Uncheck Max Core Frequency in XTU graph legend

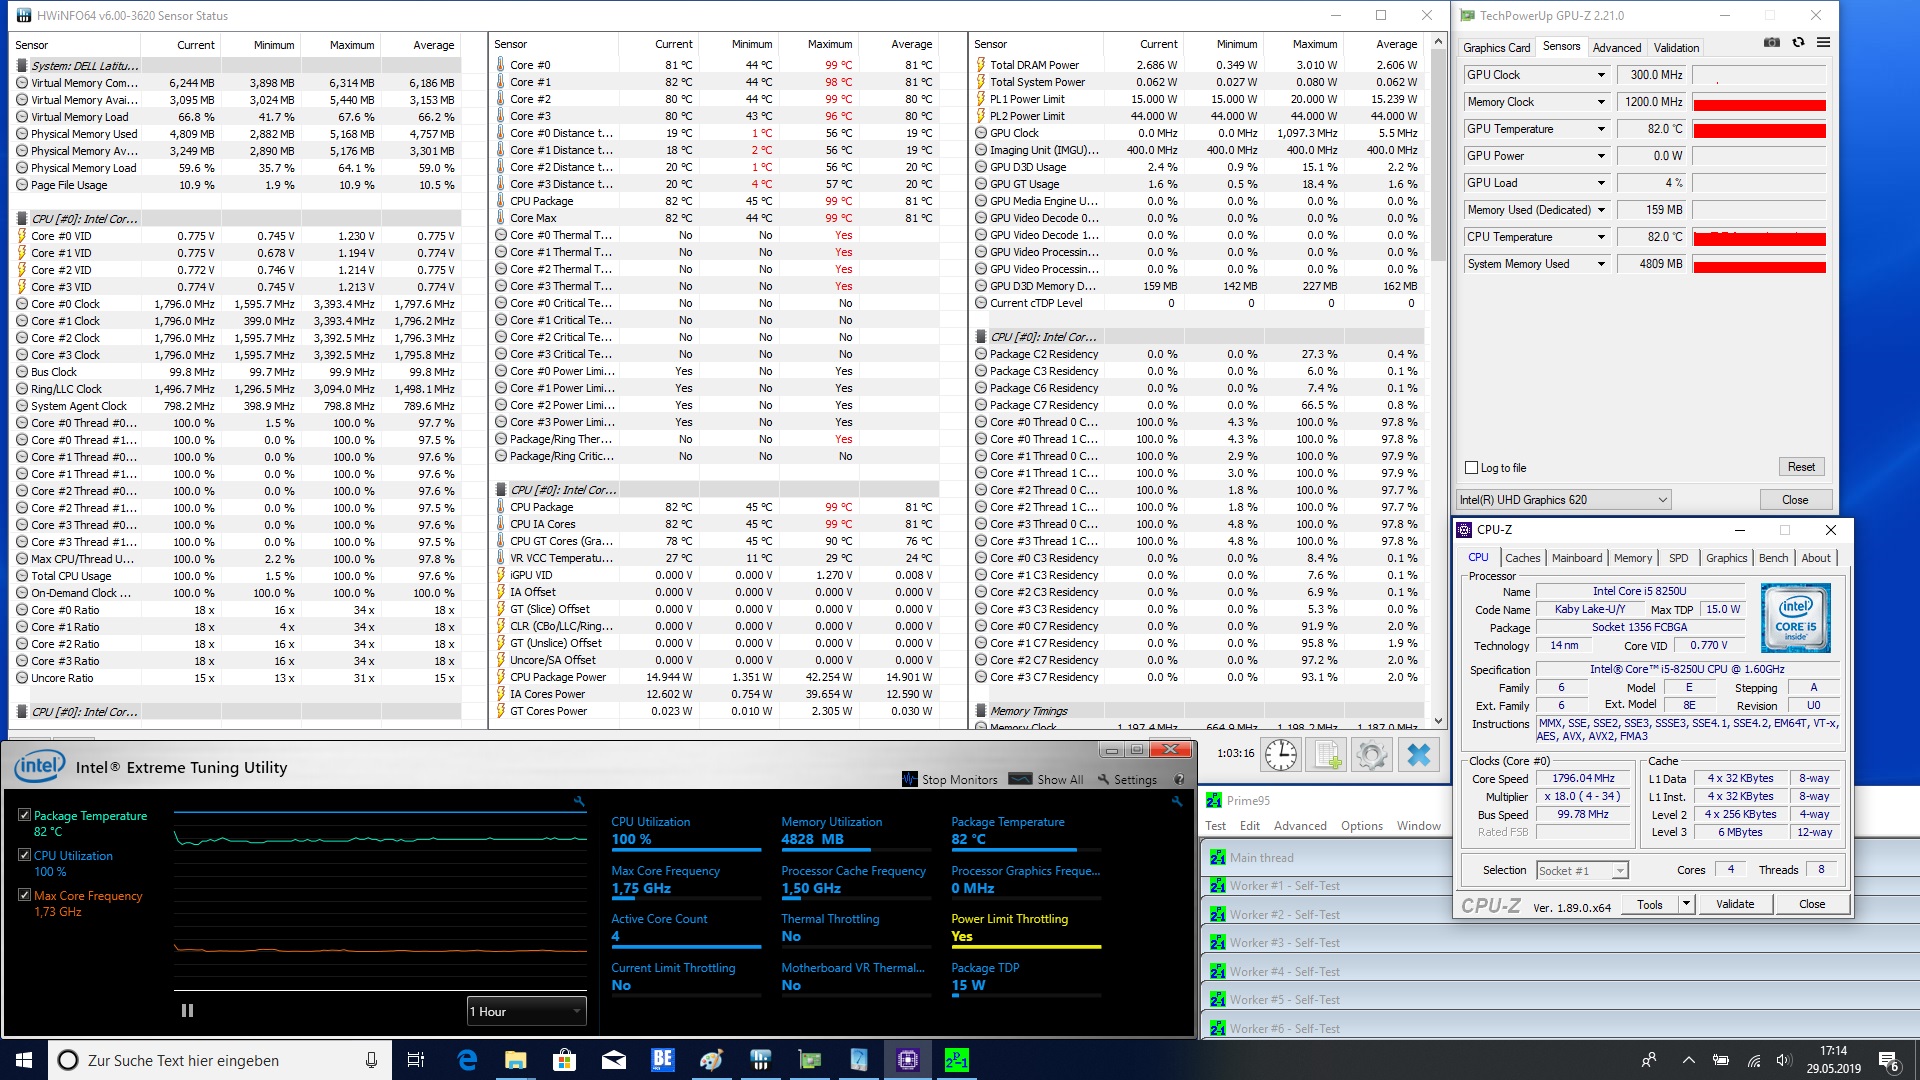24,895
